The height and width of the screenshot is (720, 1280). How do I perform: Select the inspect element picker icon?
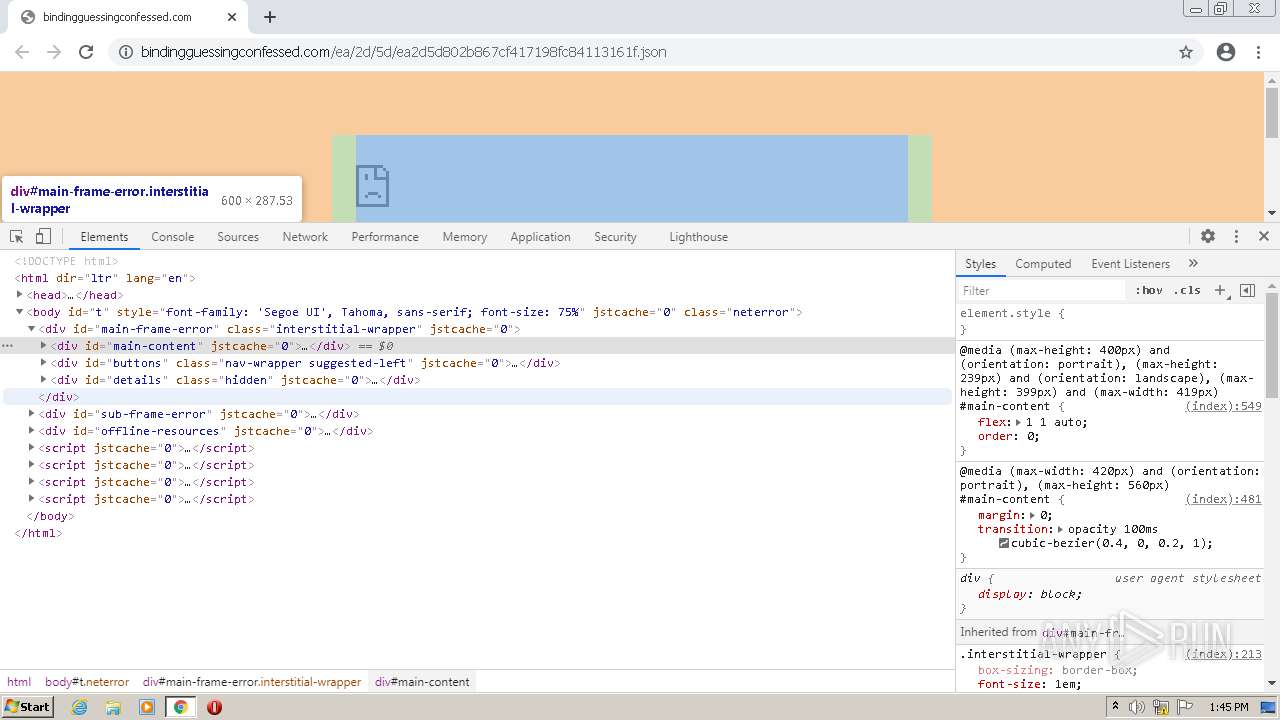coord(17,237)
